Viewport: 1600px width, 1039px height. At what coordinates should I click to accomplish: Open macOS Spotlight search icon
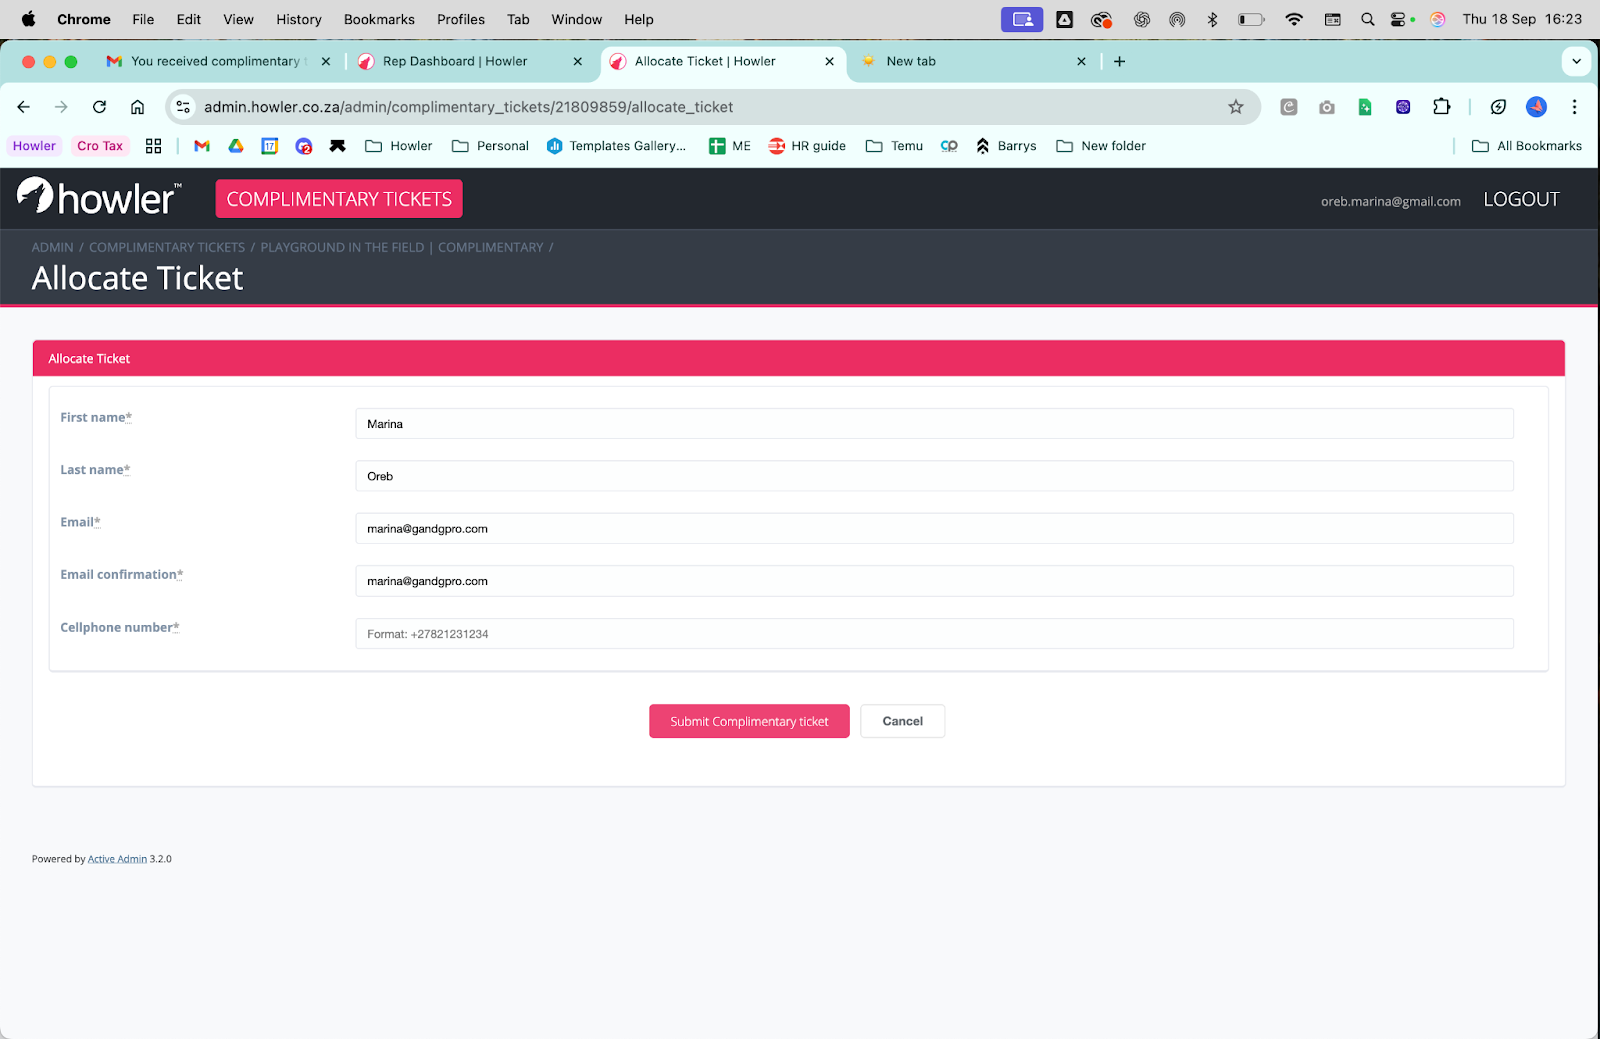point(1367,19)
